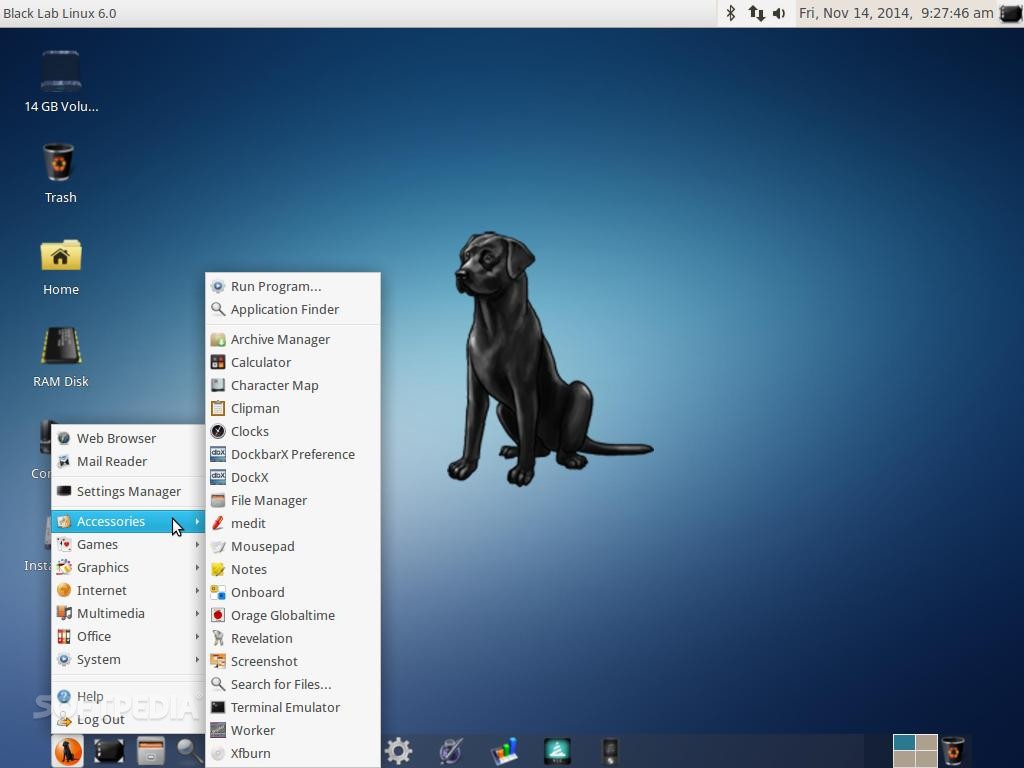
Task: Click the settings gear icon in the dock
Action: (x=398, y=750)
